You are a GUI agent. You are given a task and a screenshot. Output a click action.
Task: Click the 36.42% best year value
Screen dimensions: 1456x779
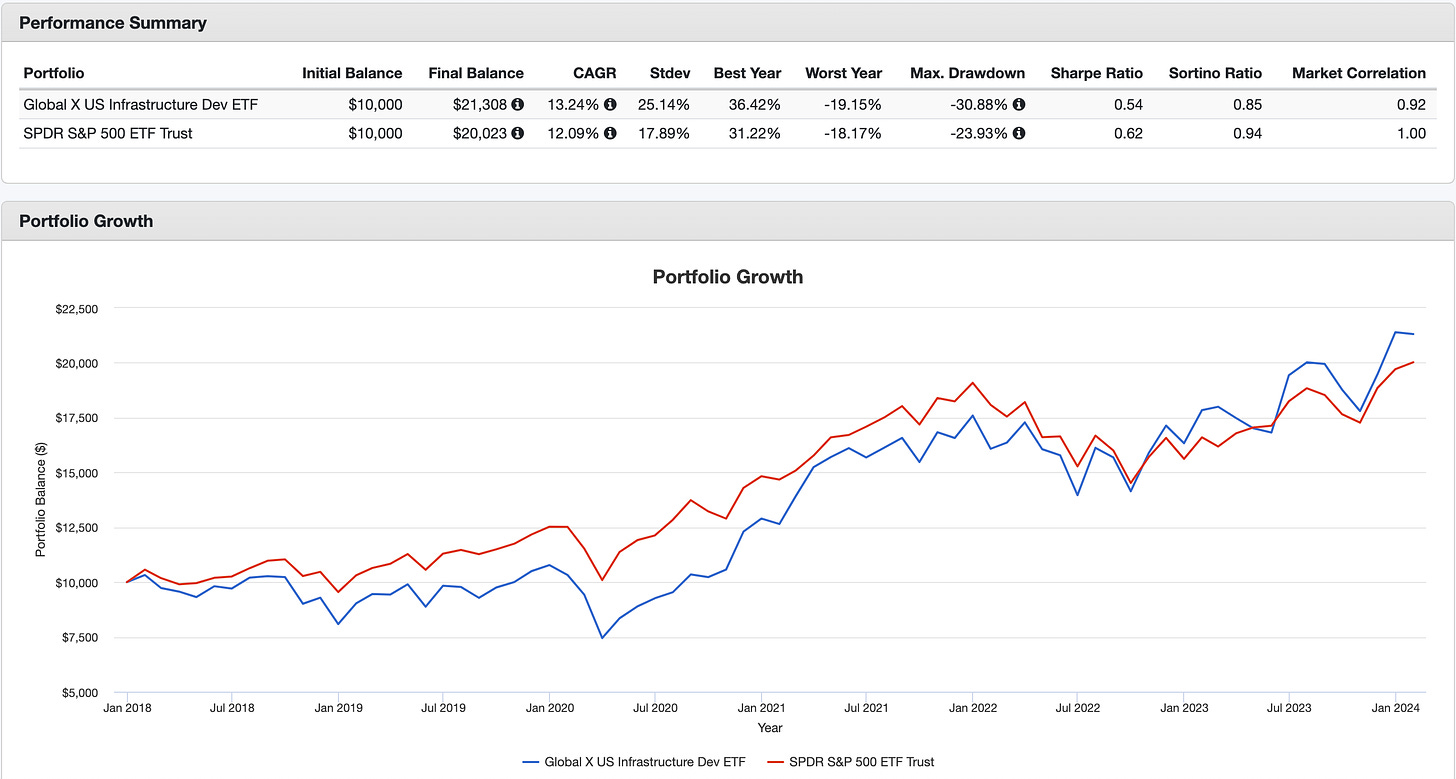(756, 104)
